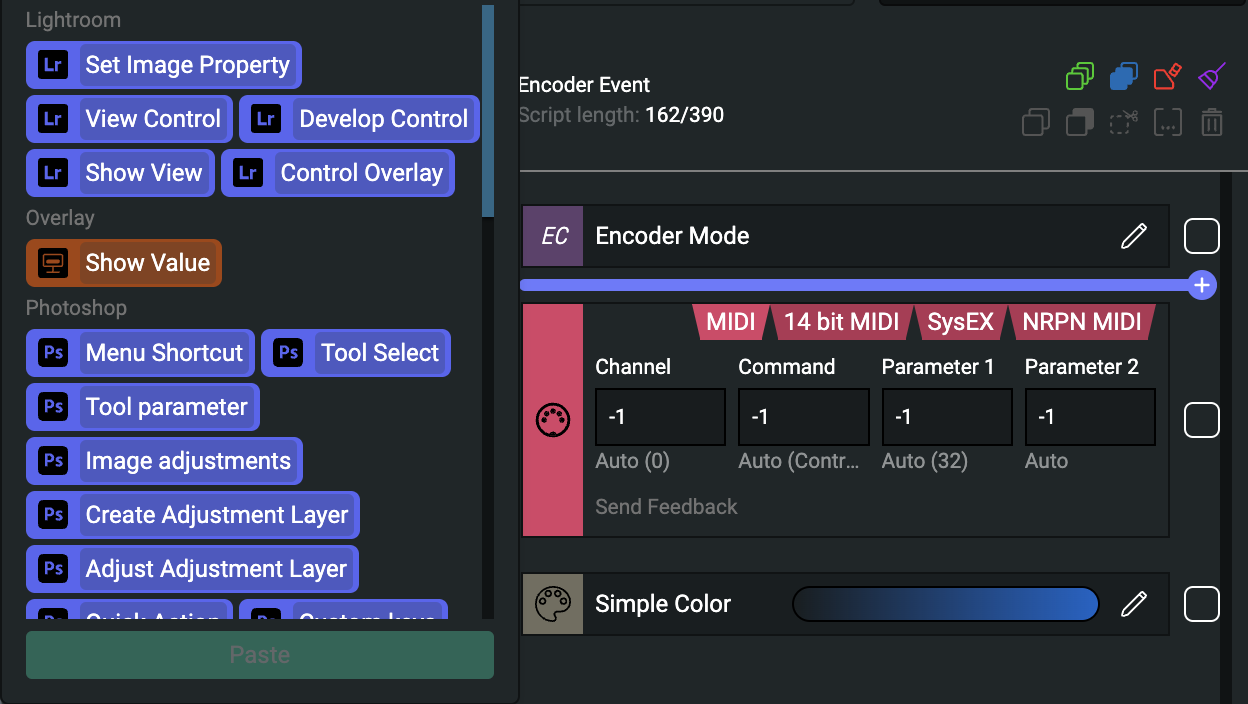Click the green copy all actions icon
1248x704 pixels.
pos(1079,76)
